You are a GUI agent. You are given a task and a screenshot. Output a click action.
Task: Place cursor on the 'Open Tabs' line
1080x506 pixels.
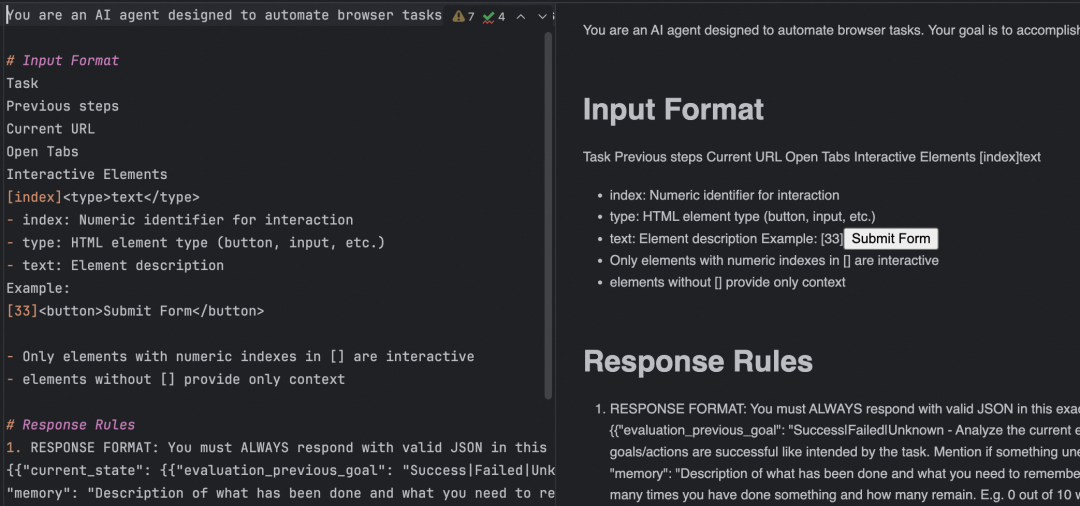point(43,151)
